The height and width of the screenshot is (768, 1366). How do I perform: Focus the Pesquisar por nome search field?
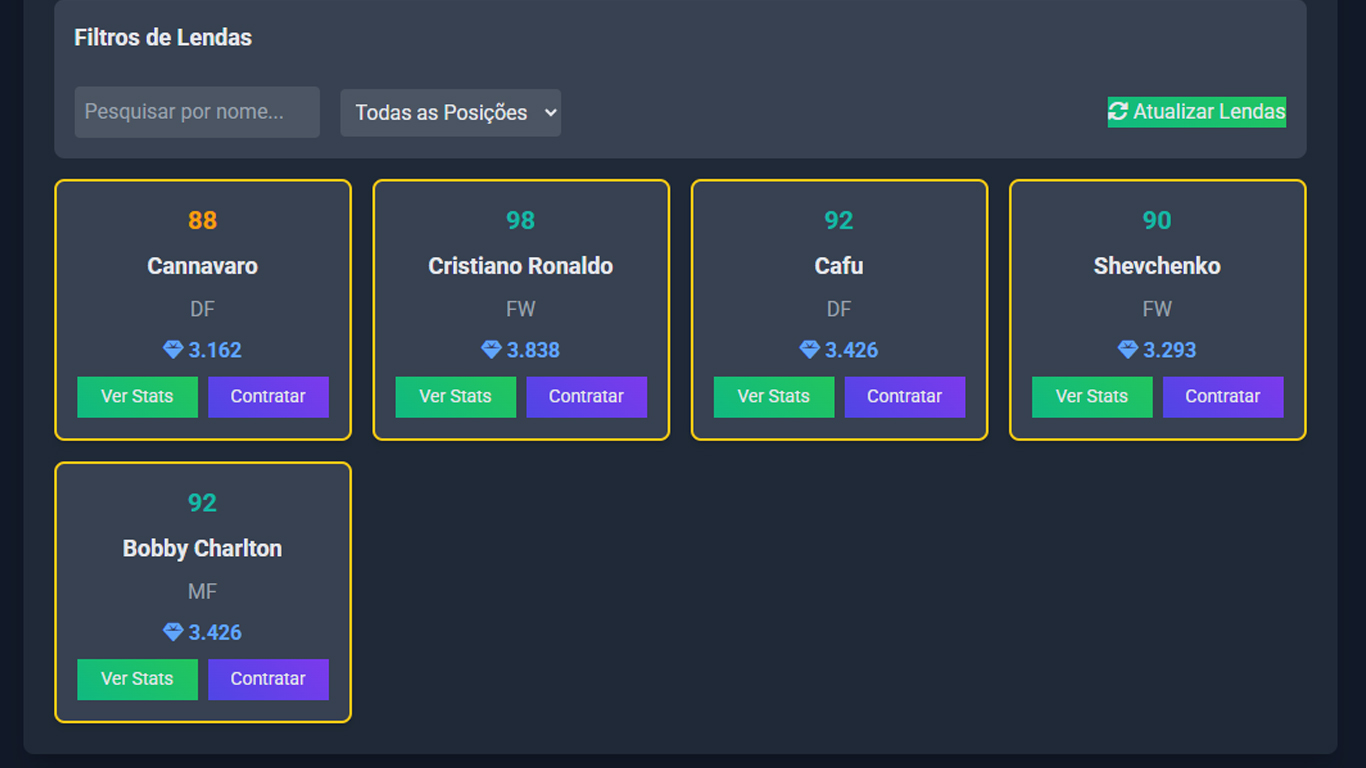click(x=197, y=112)
